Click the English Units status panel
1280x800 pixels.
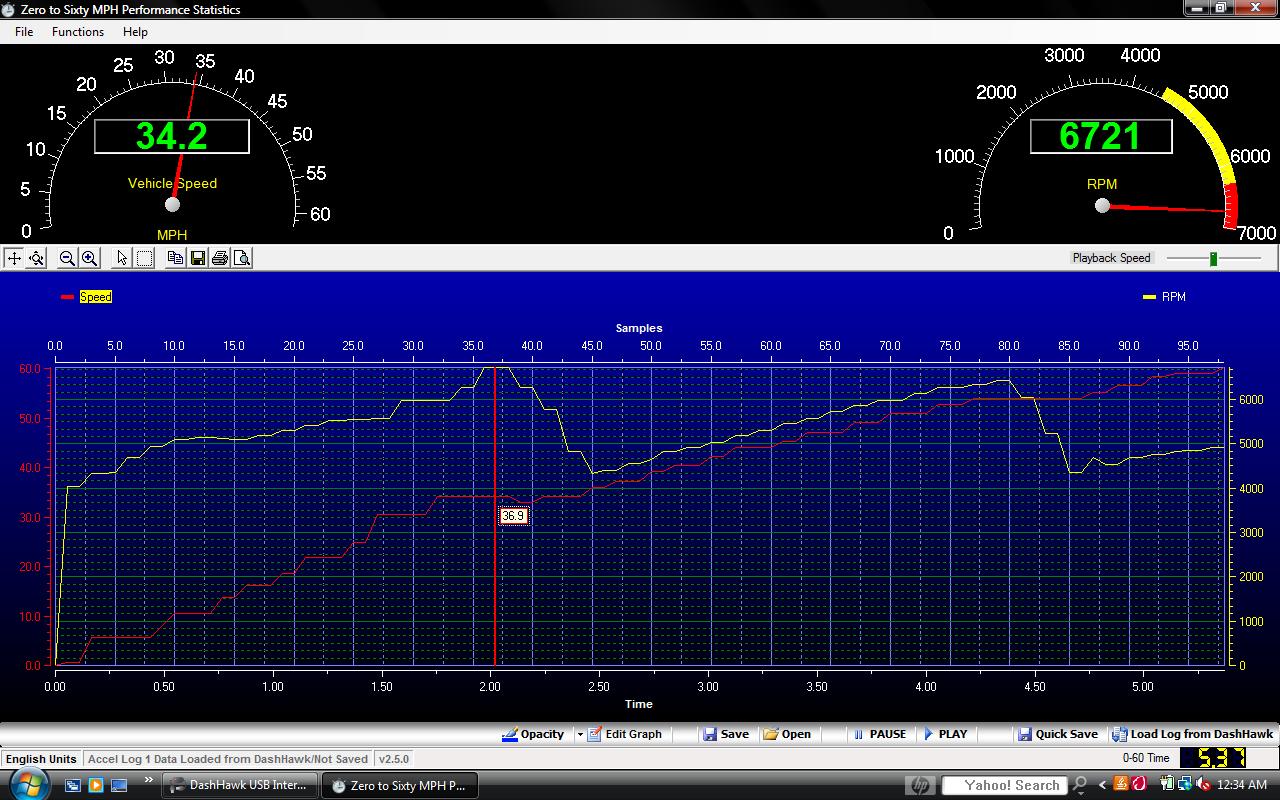coord(41,759)
